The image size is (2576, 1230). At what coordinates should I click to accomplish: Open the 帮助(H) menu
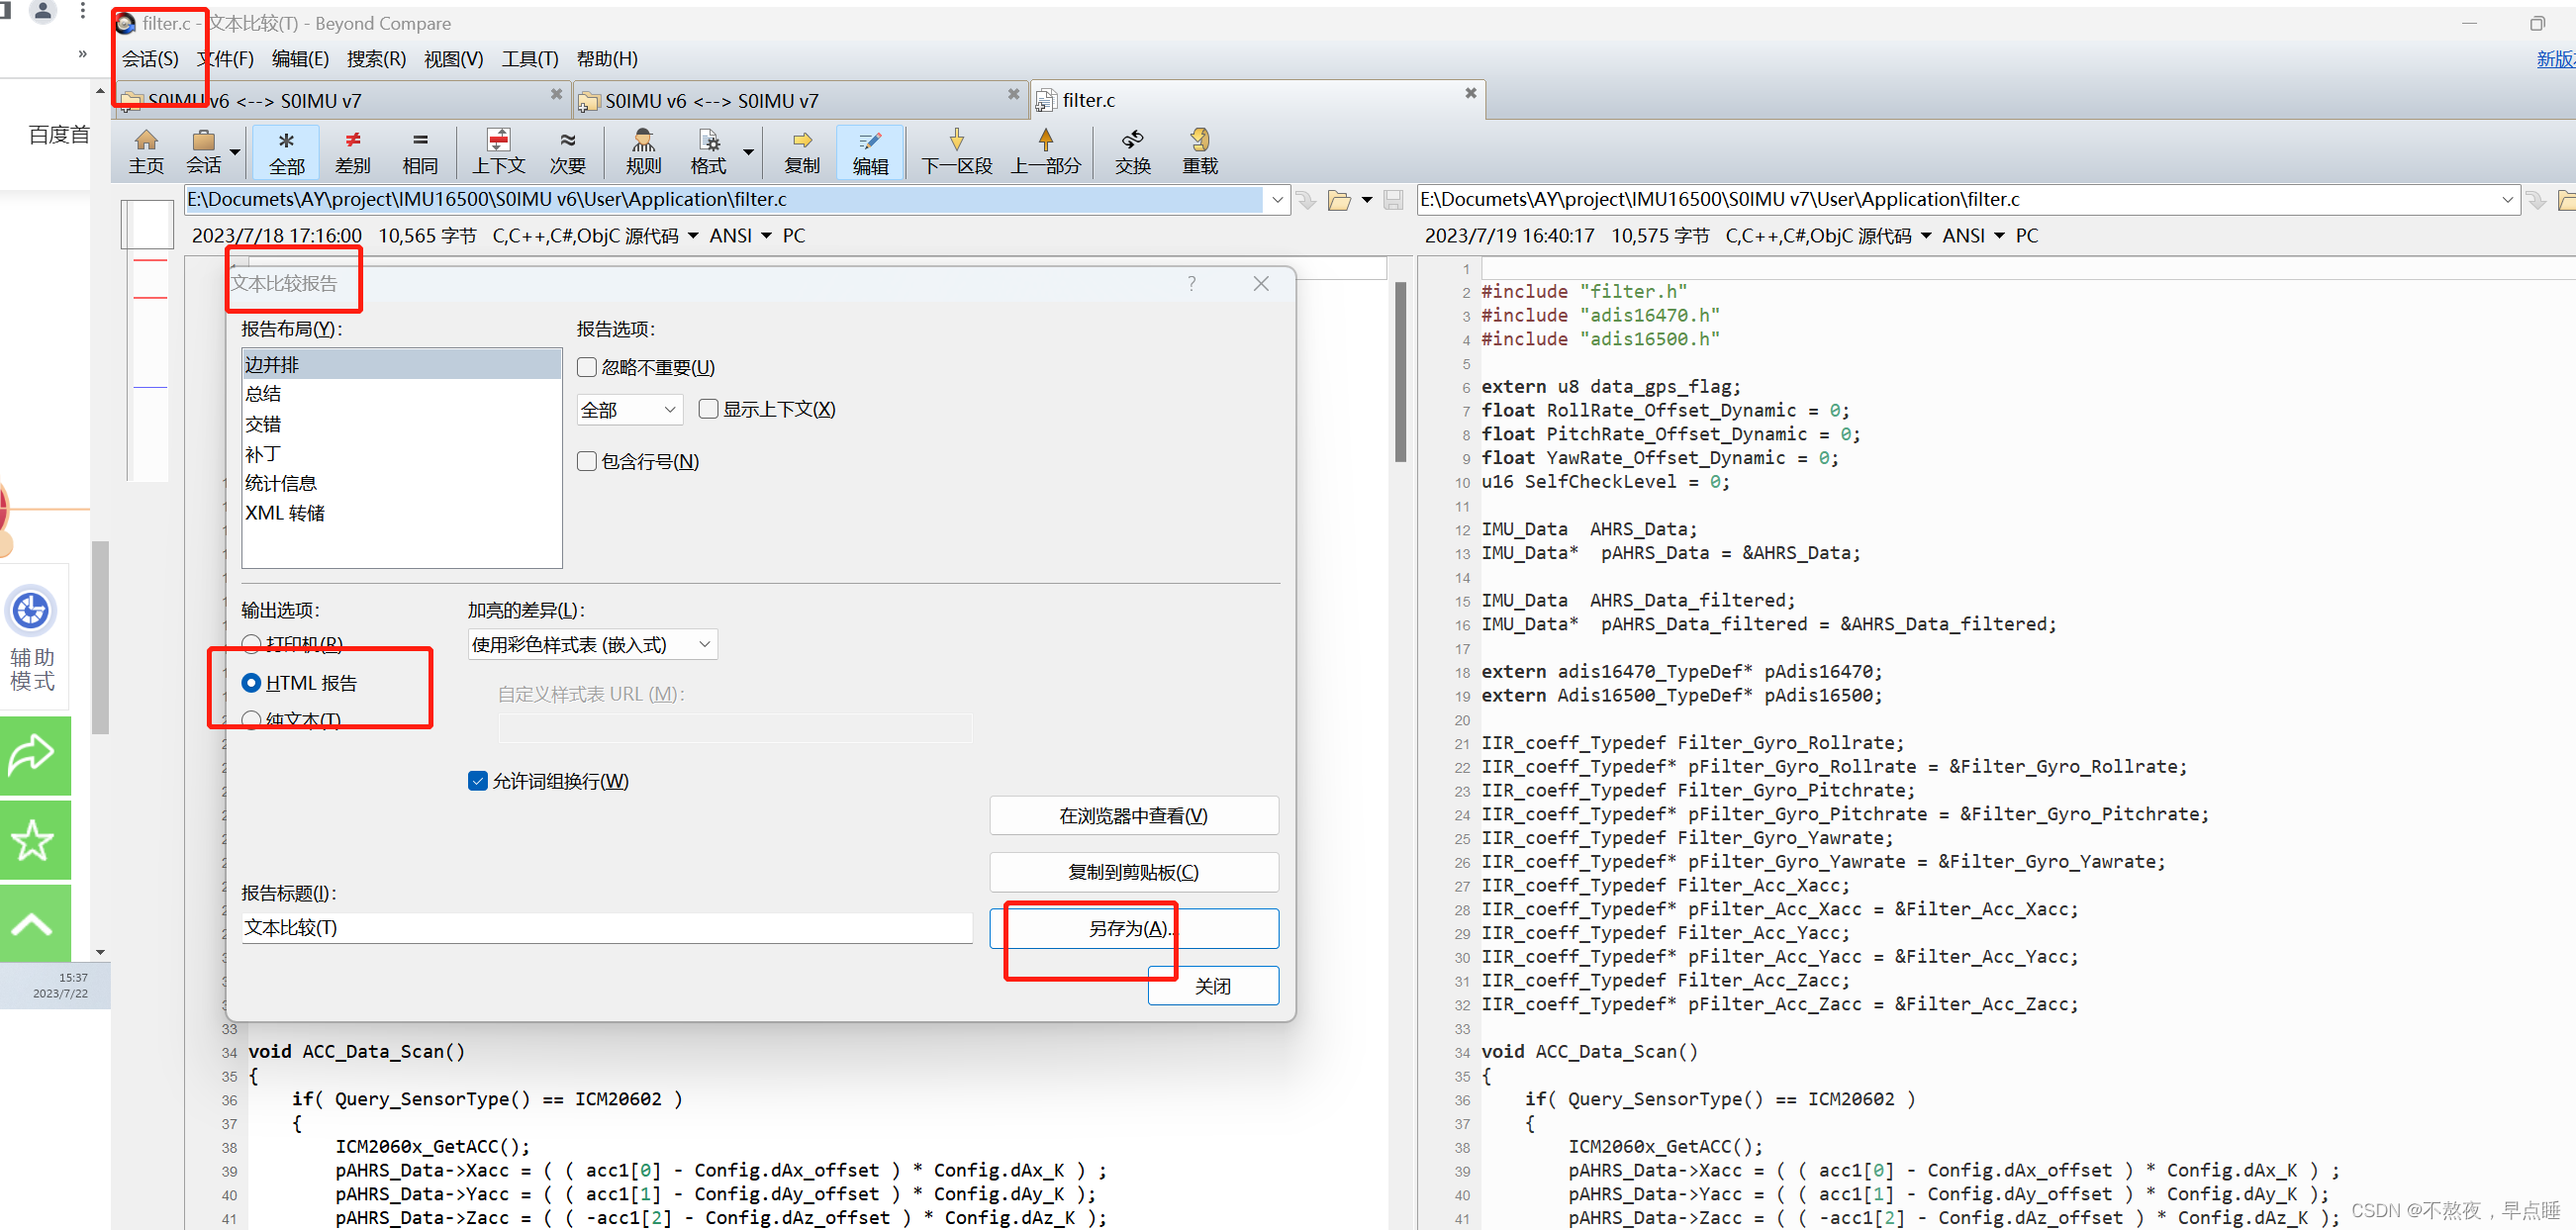[607, 59]
